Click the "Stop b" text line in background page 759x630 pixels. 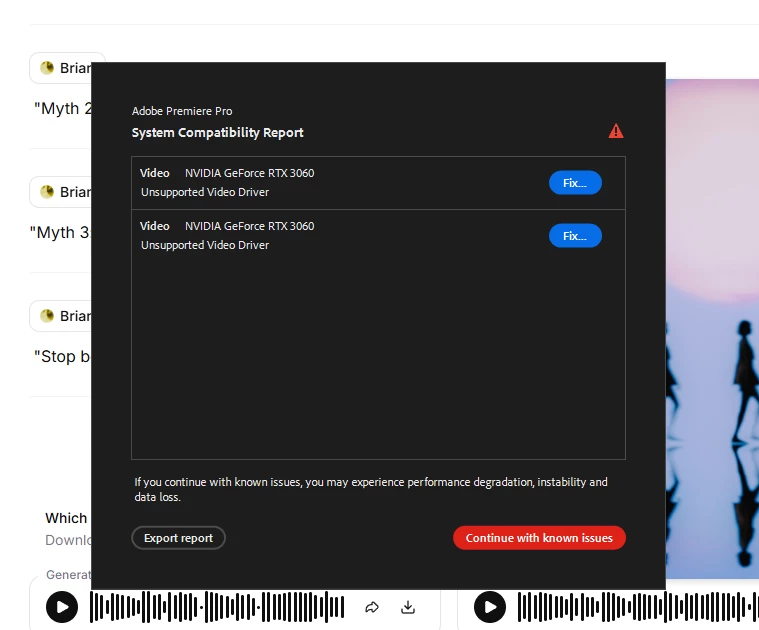point(62,357)
